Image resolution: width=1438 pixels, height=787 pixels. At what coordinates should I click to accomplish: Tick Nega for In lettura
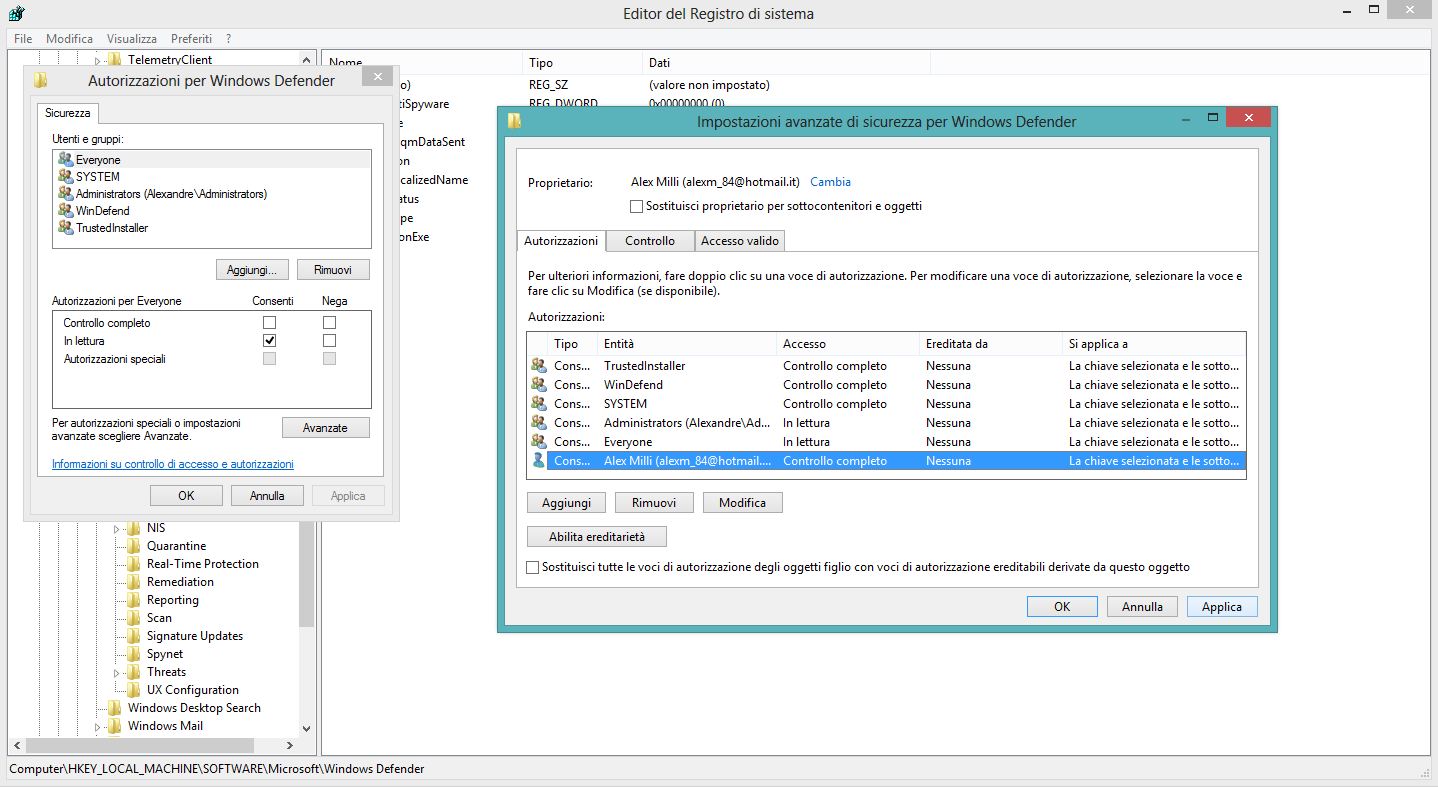click(329, 341)
